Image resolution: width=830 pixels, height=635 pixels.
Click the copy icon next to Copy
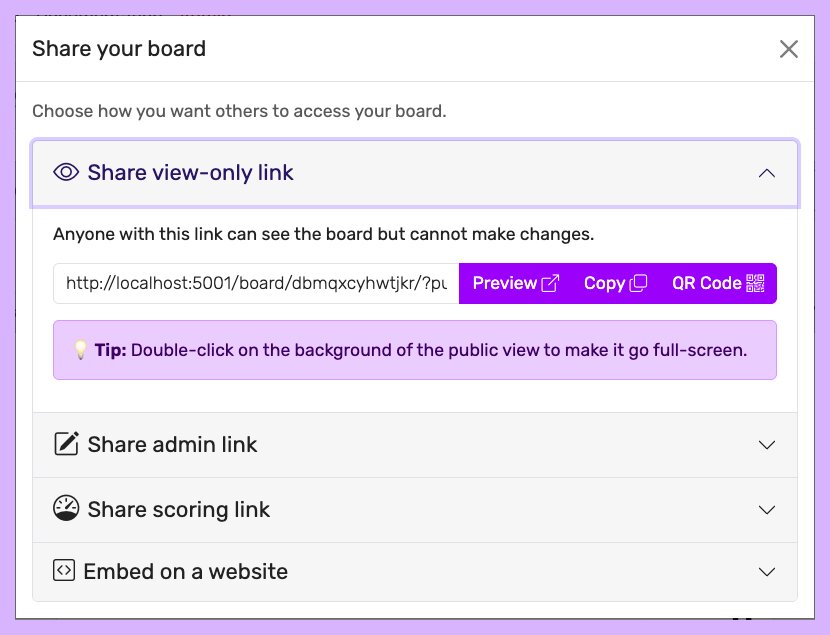(x=638, y=283)
